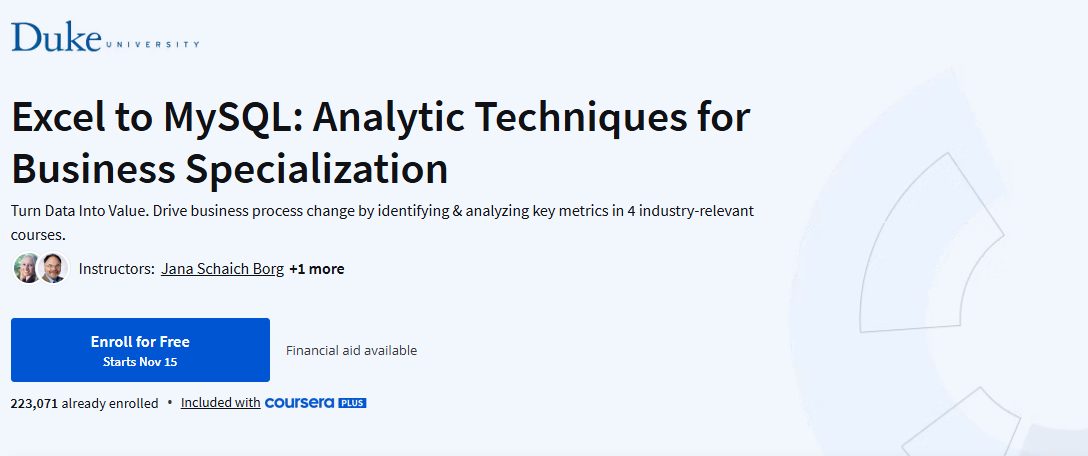The height and width of the screenshot is (456, 1088).
Task: Click the "Instructors:" label
Action: point(116,269)
